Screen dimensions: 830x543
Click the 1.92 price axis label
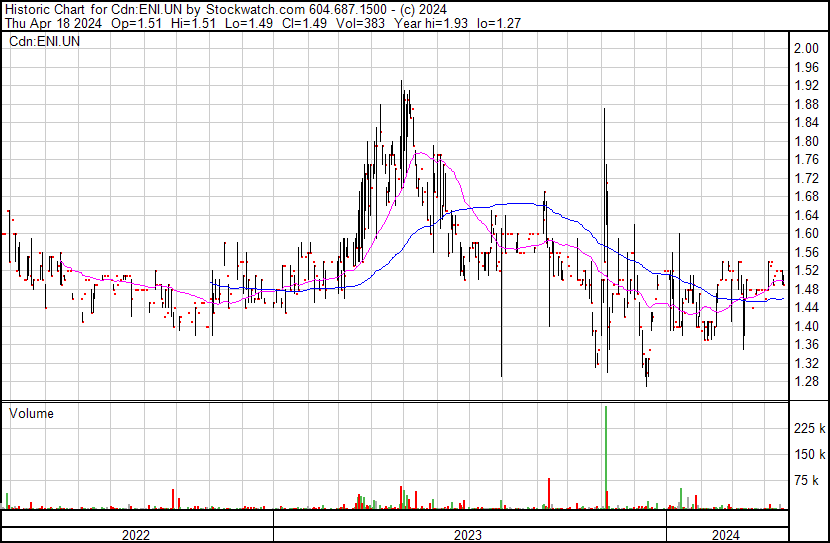pos(805,86)
